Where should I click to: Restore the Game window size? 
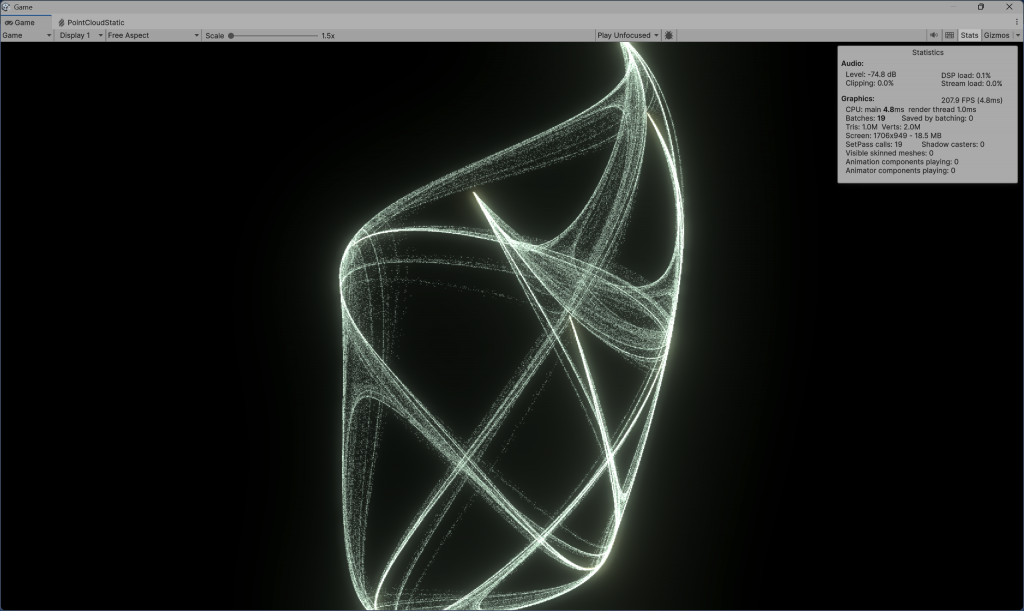[x=980, y=7]
